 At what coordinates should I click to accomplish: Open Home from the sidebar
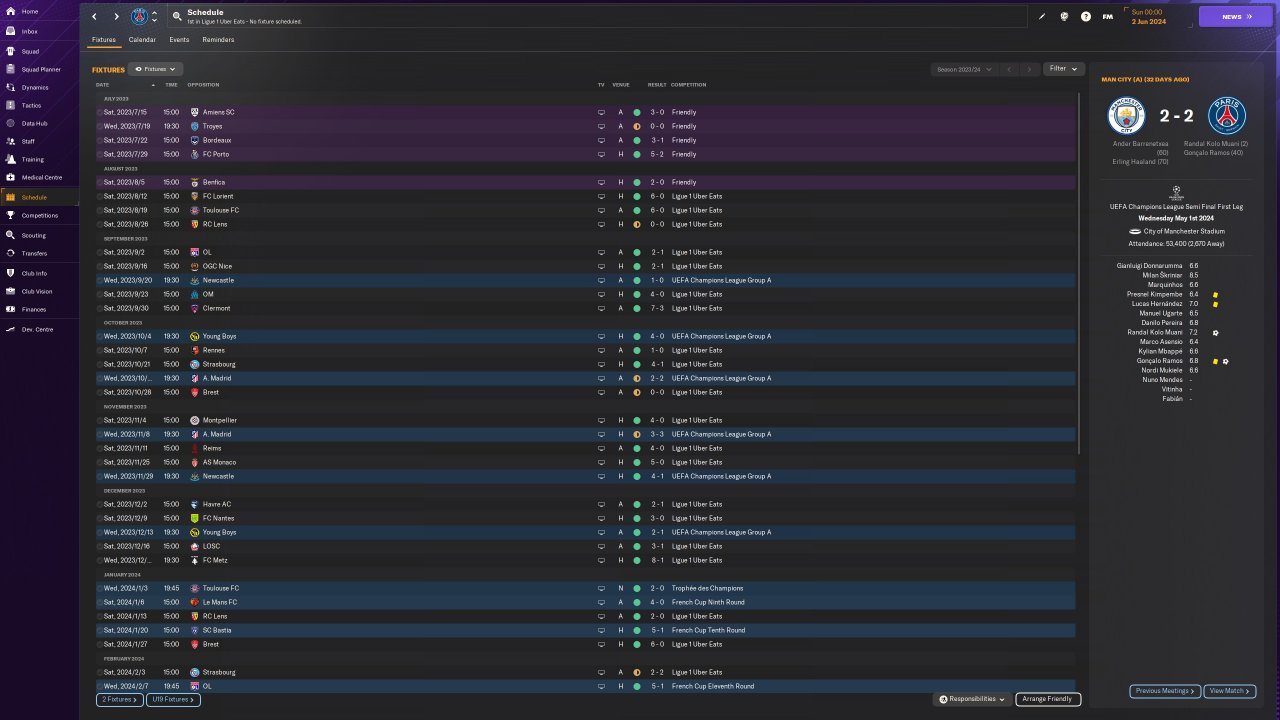click(10, 11)
